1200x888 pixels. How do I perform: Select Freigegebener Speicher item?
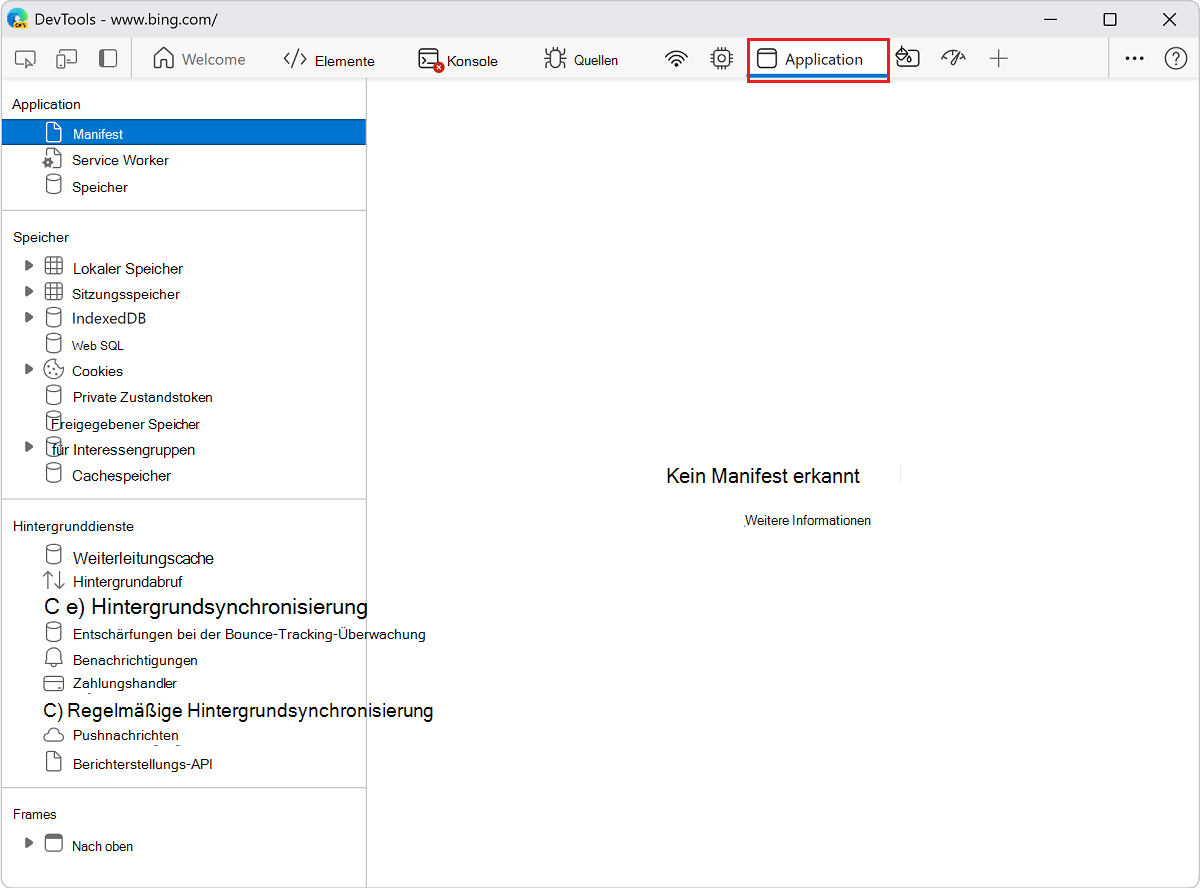point(126,424)
